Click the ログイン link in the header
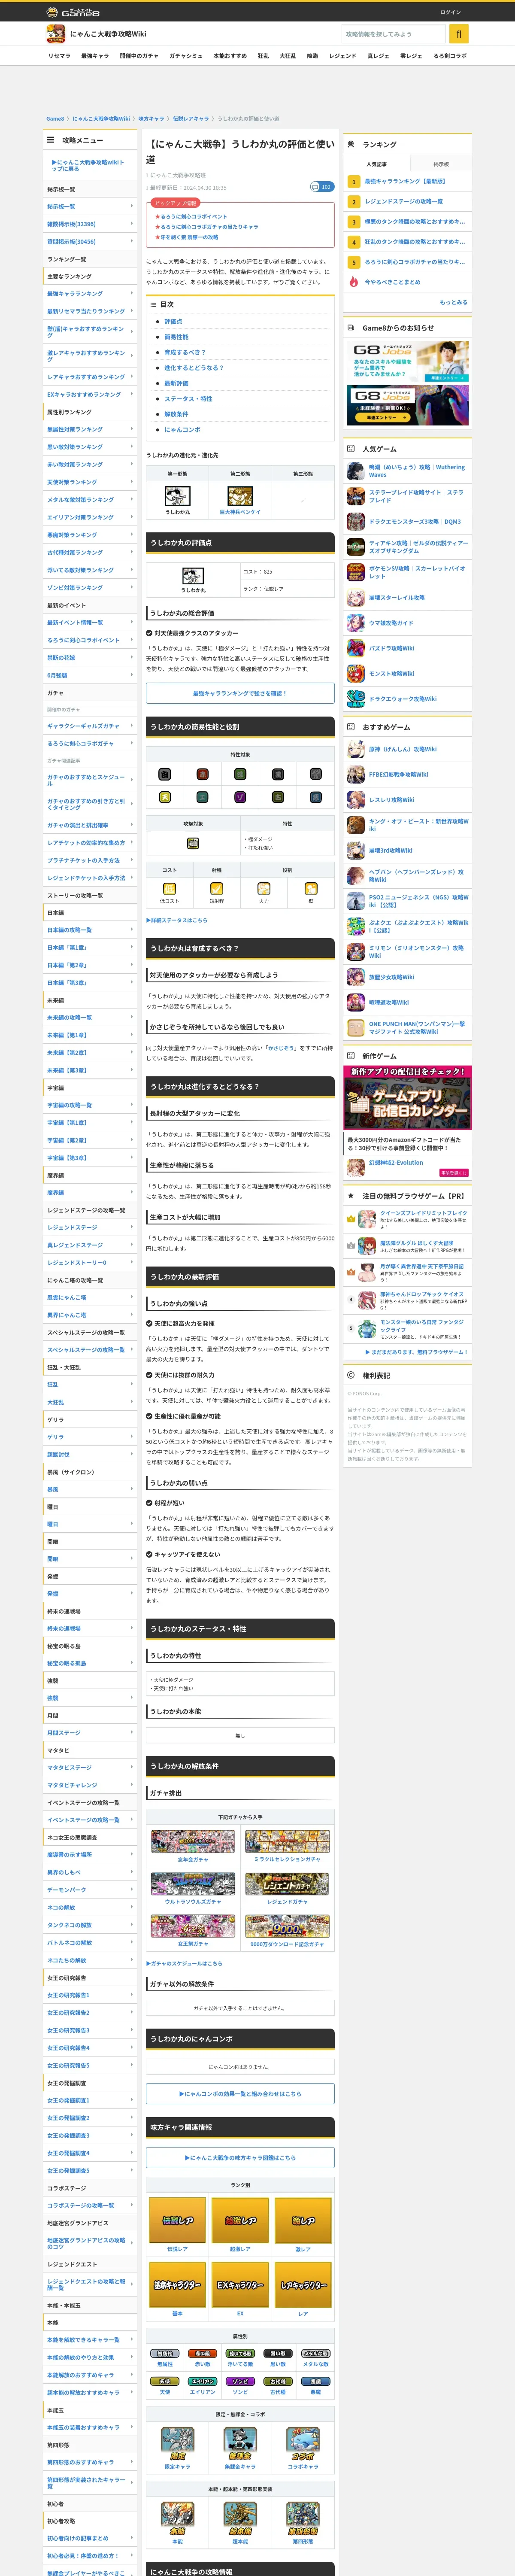515x2576 pixels. (450, 12)
